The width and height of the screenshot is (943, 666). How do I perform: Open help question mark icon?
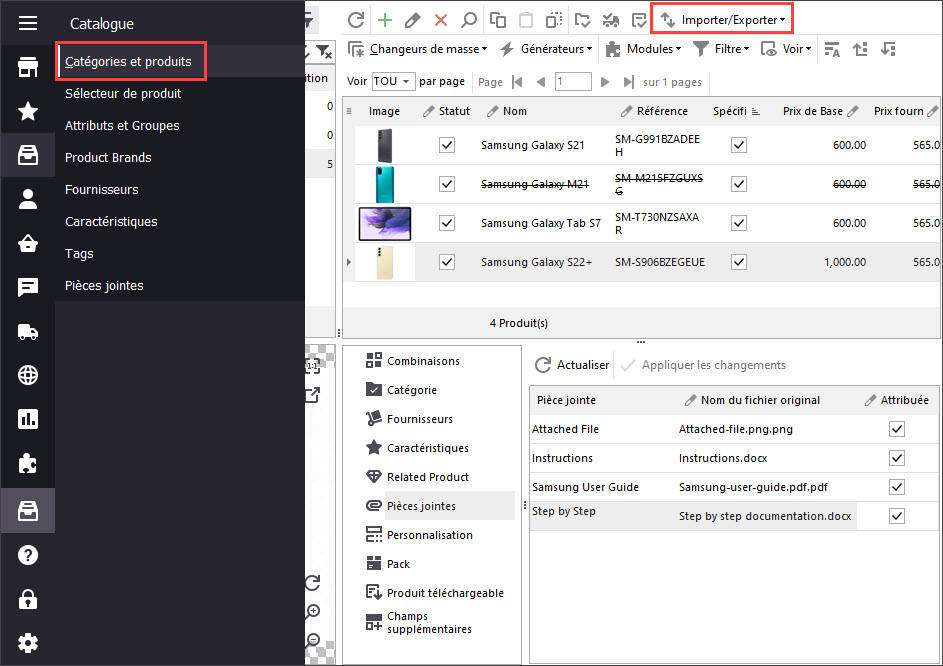pos(28,555)
